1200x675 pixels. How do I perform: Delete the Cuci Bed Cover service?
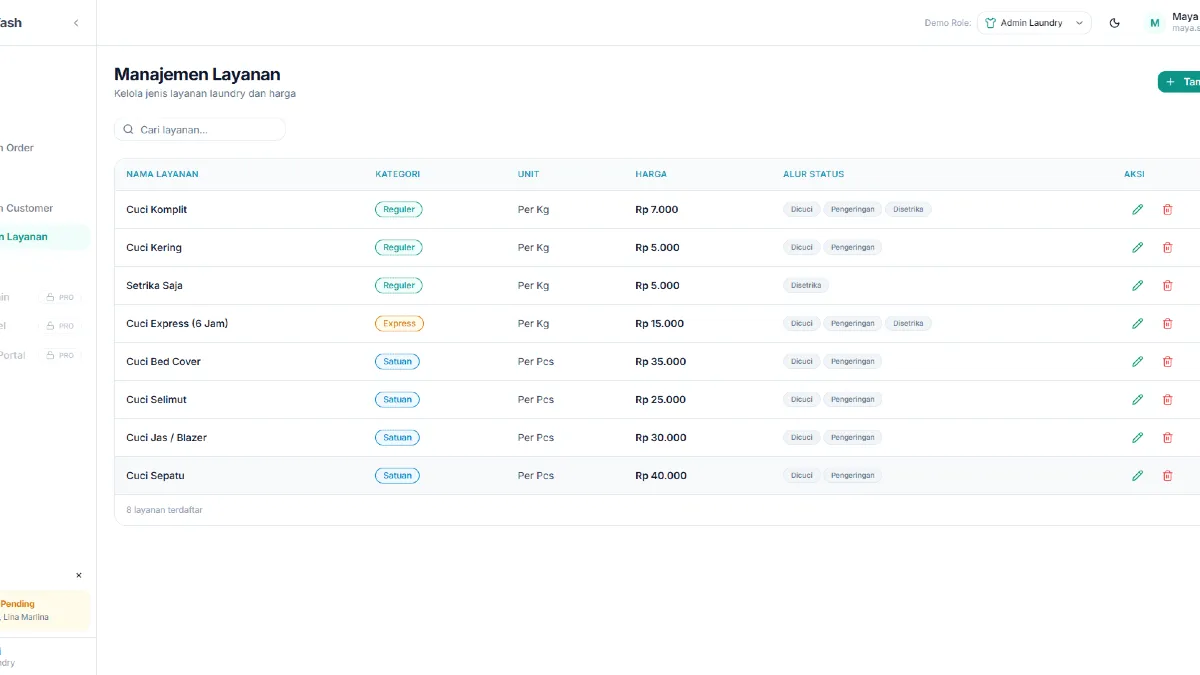click(x=1167, y=361)
